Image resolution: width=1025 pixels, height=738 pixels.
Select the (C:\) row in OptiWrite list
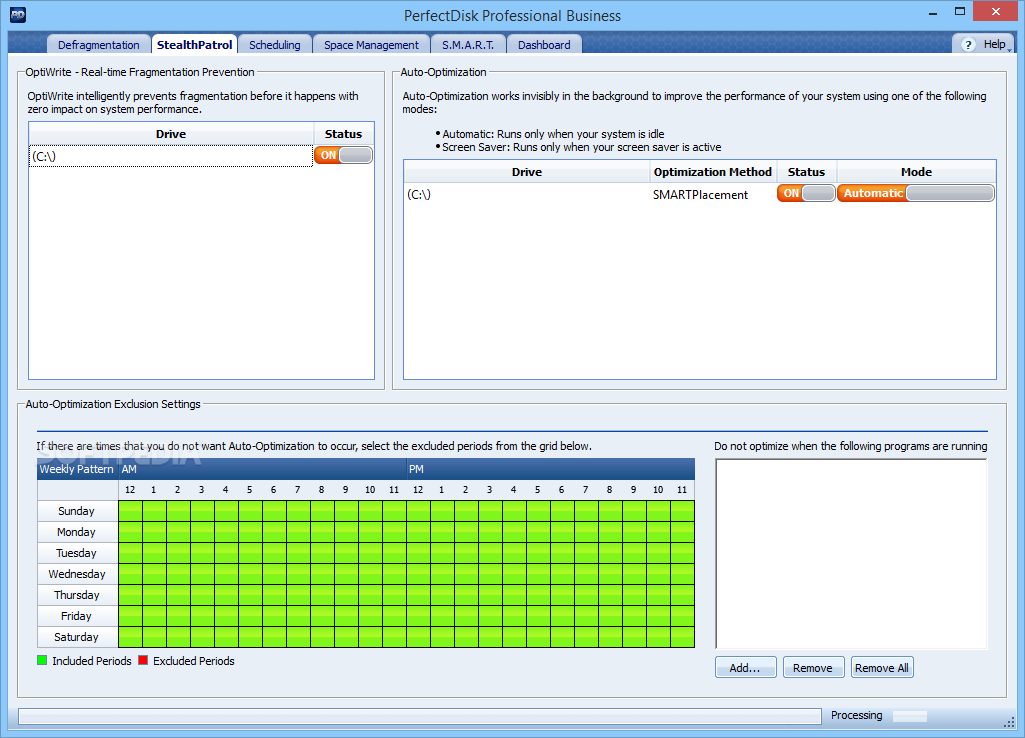(x=171, y=156)
